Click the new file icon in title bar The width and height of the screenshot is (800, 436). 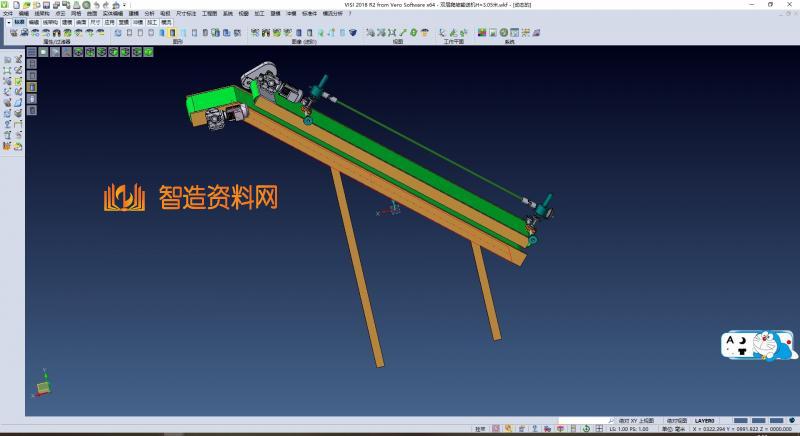pos(16,4)
